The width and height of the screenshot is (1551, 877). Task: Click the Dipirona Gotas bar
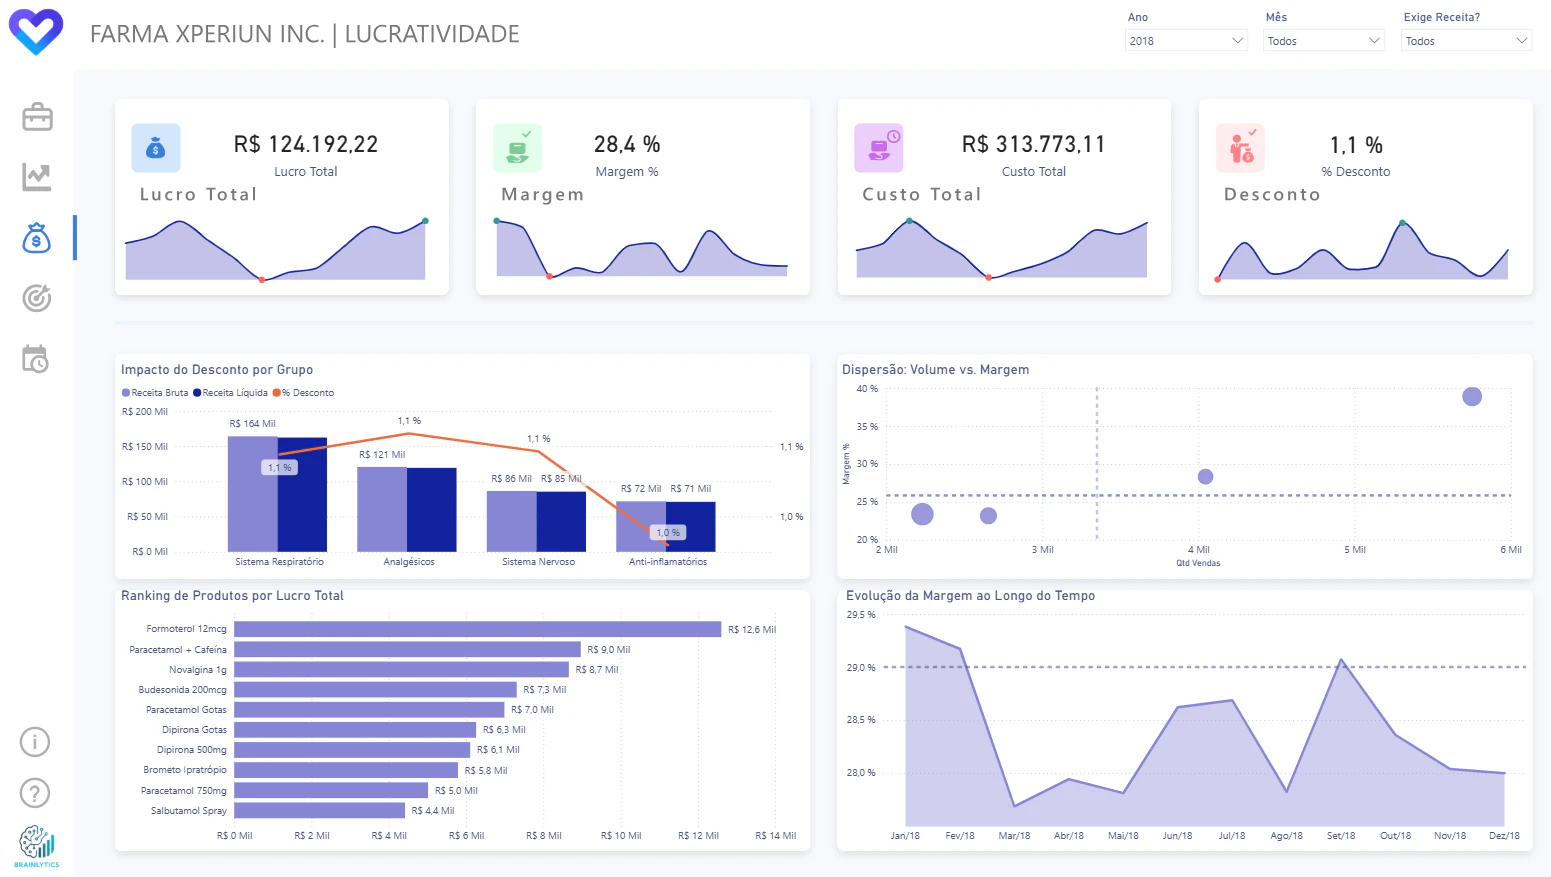(x=355, y=729)
